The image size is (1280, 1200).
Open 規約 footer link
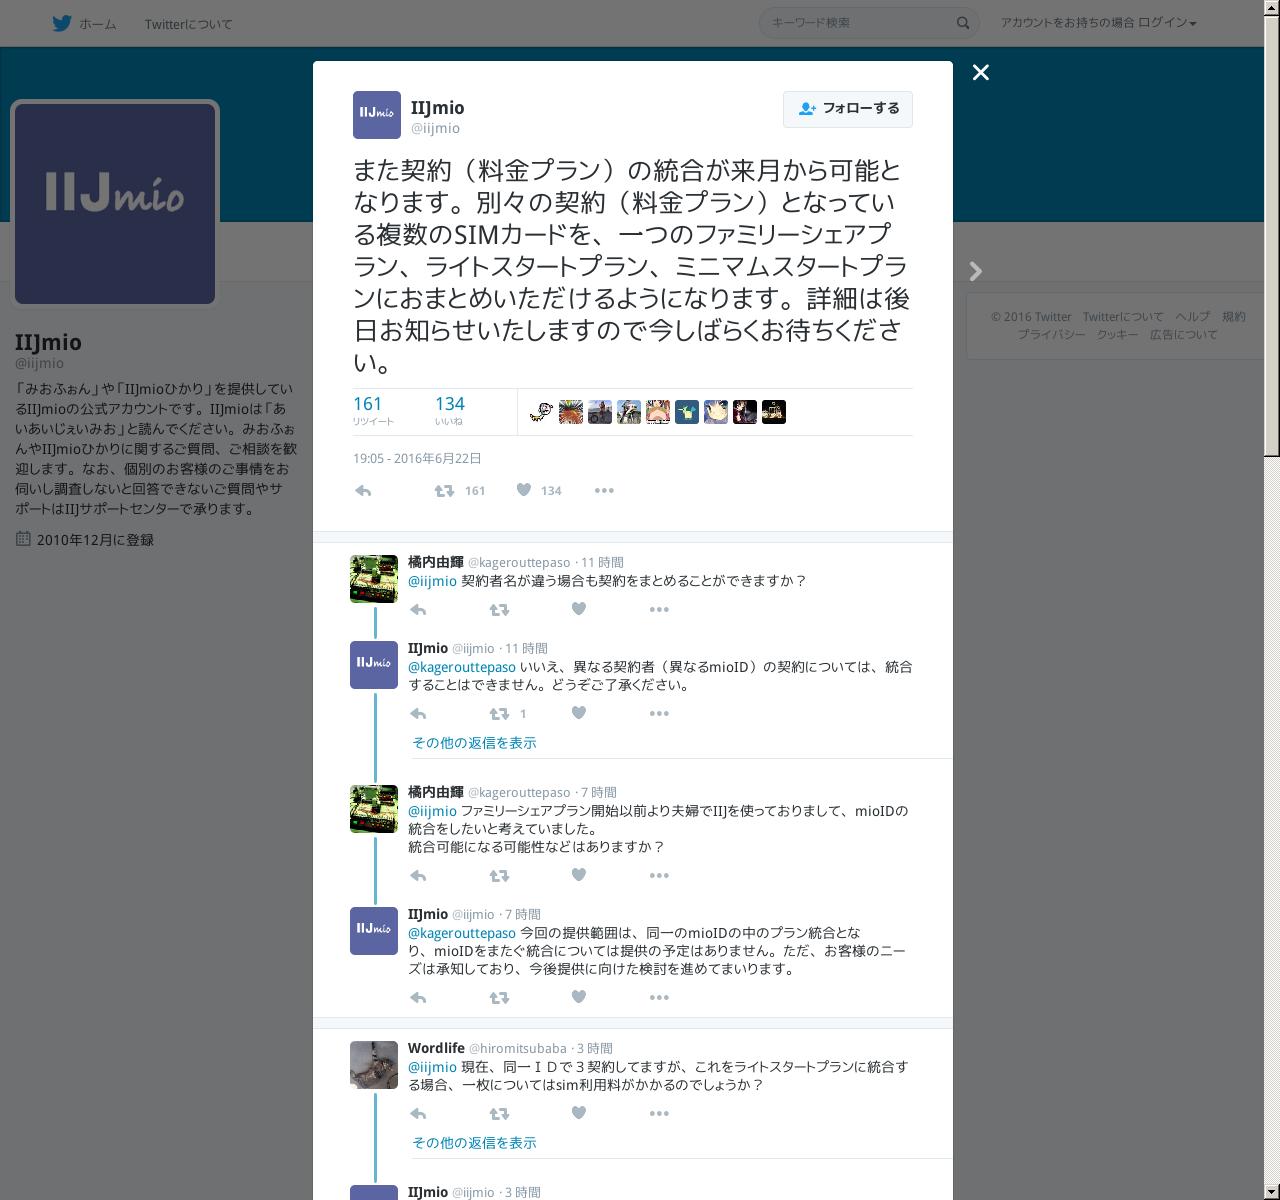pos(1234,317)
